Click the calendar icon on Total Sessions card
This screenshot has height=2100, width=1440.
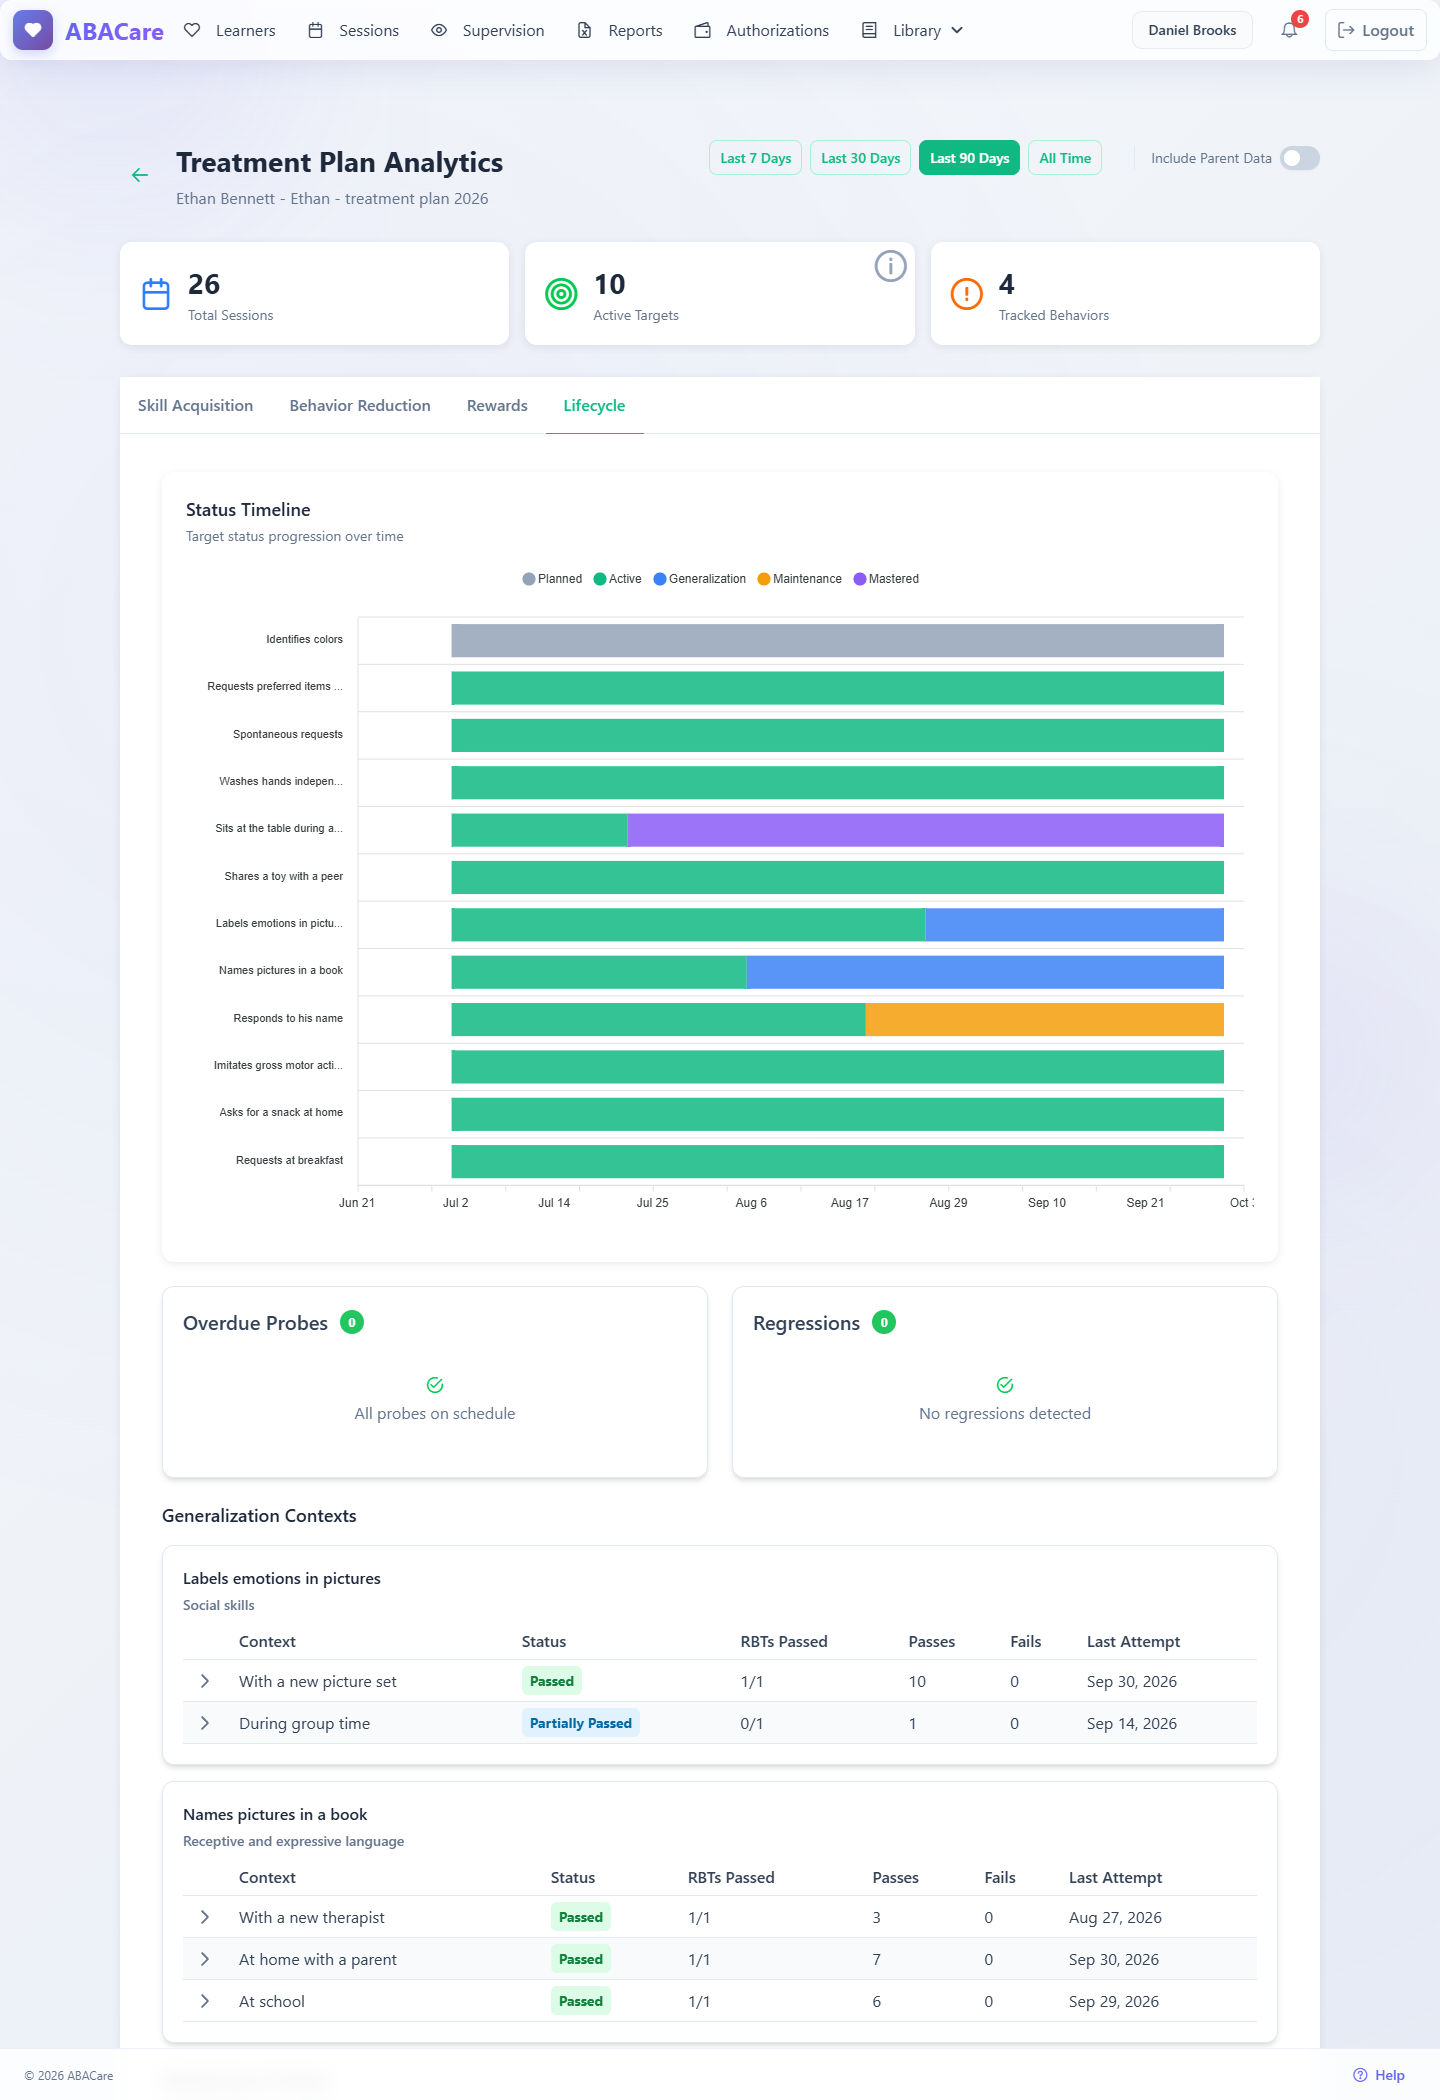(x=156, y=294)
